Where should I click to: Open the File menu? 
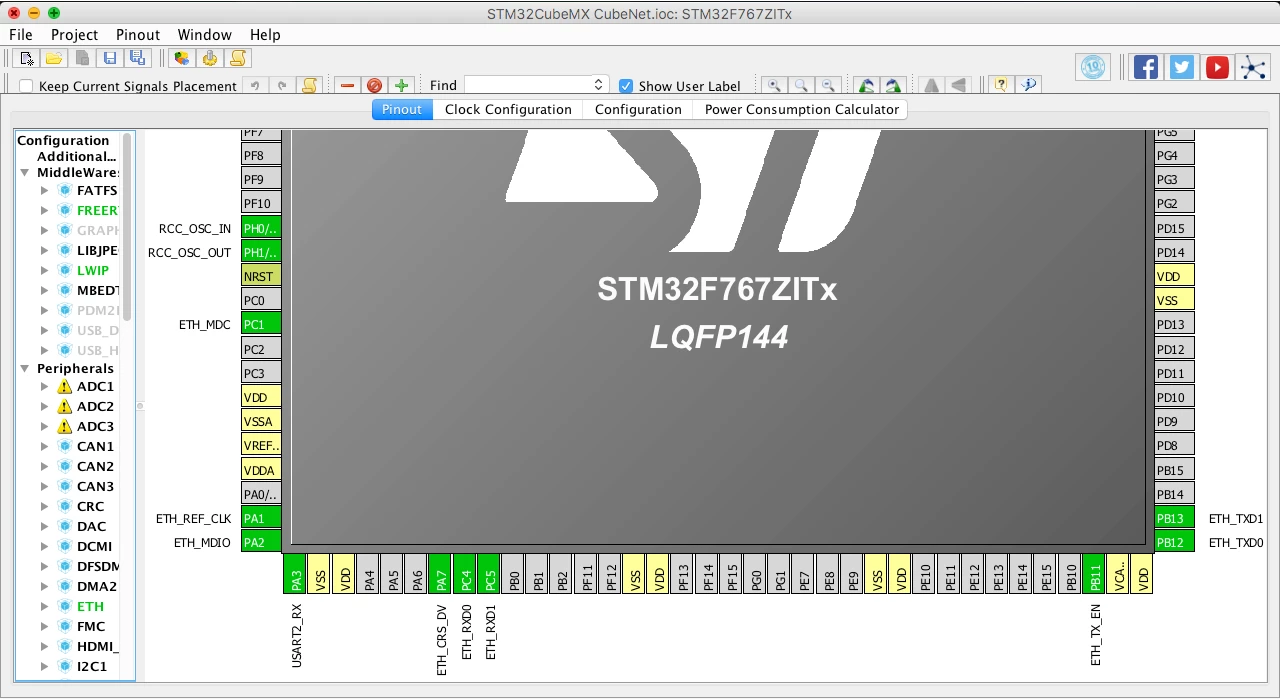(x=21, y=34)
